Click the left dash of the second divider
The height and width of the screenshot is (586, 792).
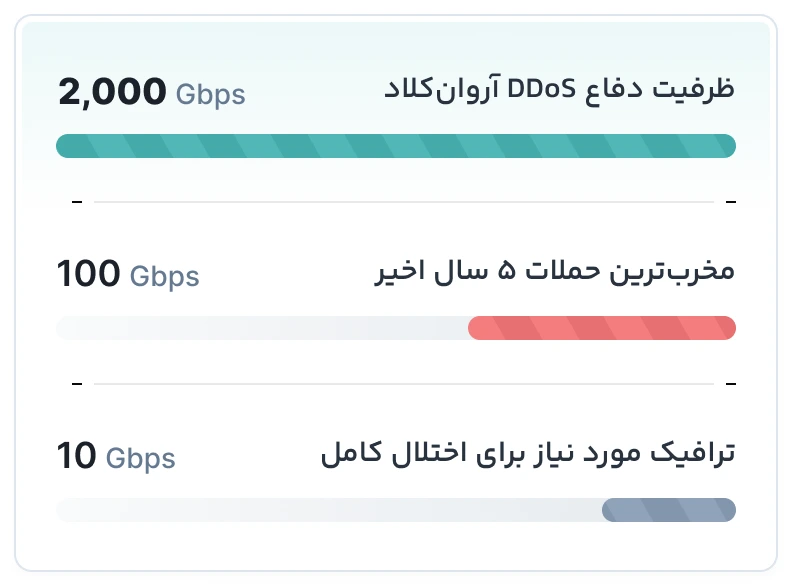coord(77,383)
